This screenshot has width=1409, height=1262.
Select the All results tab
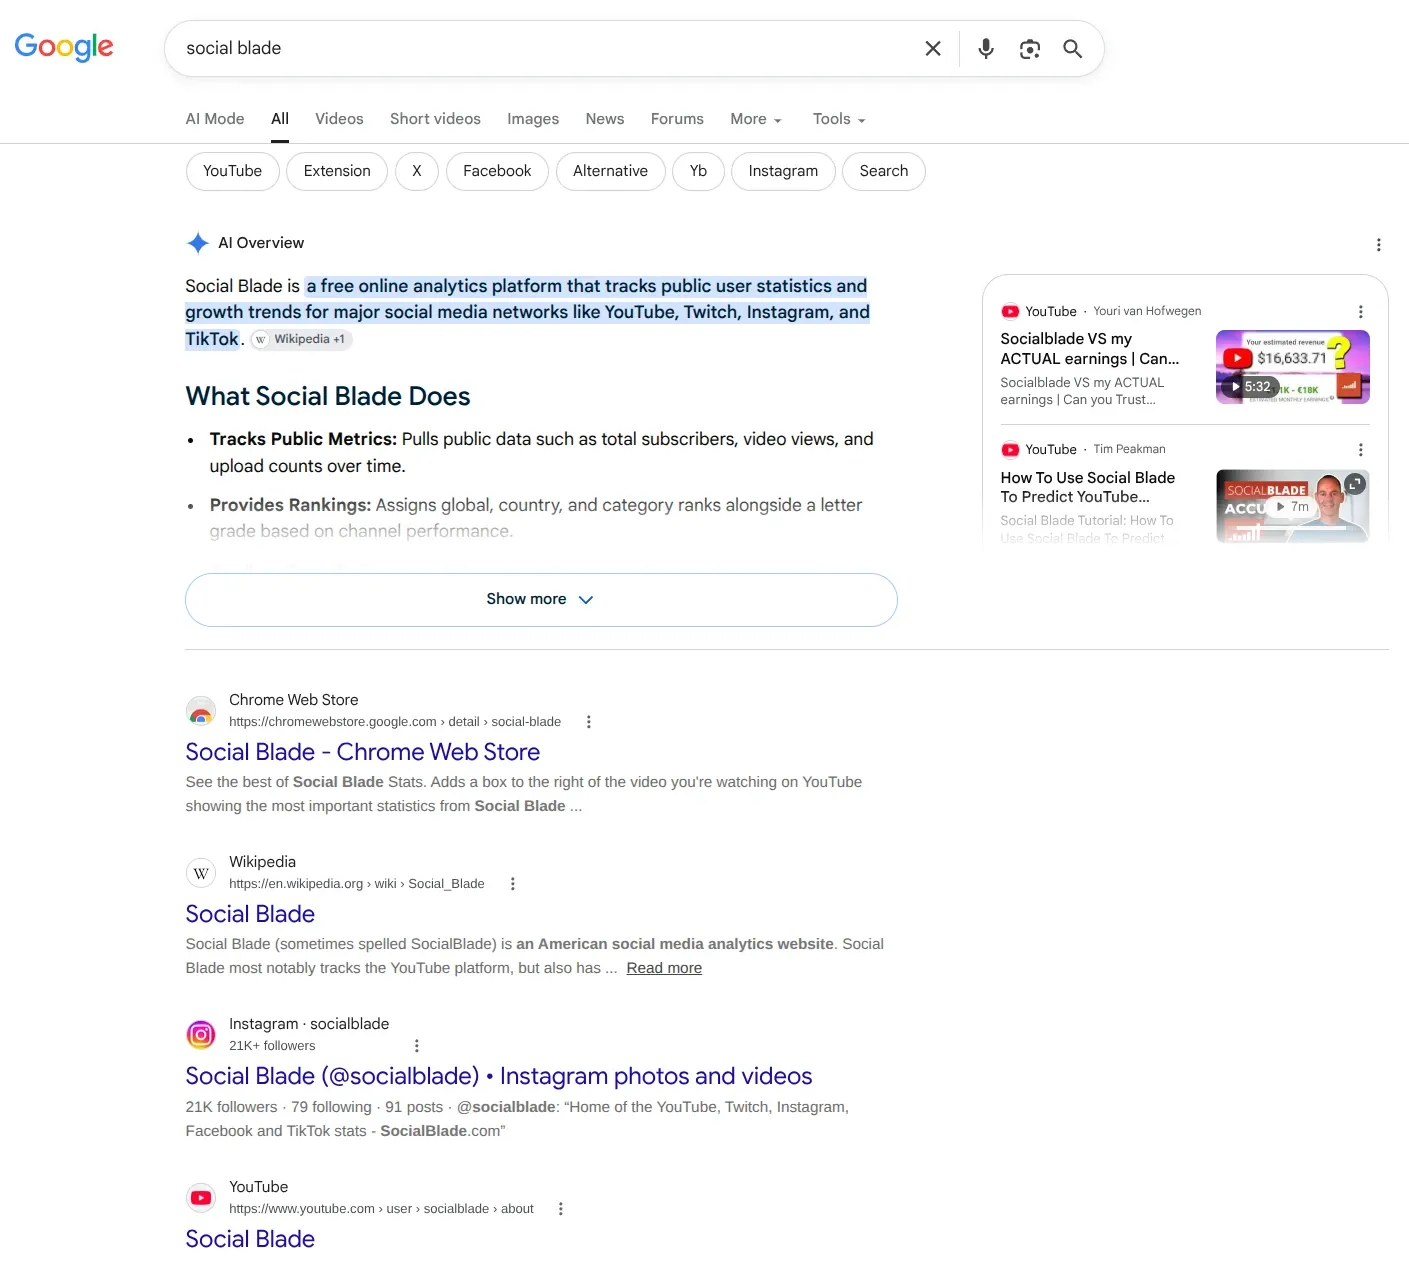tap(280, 119)
